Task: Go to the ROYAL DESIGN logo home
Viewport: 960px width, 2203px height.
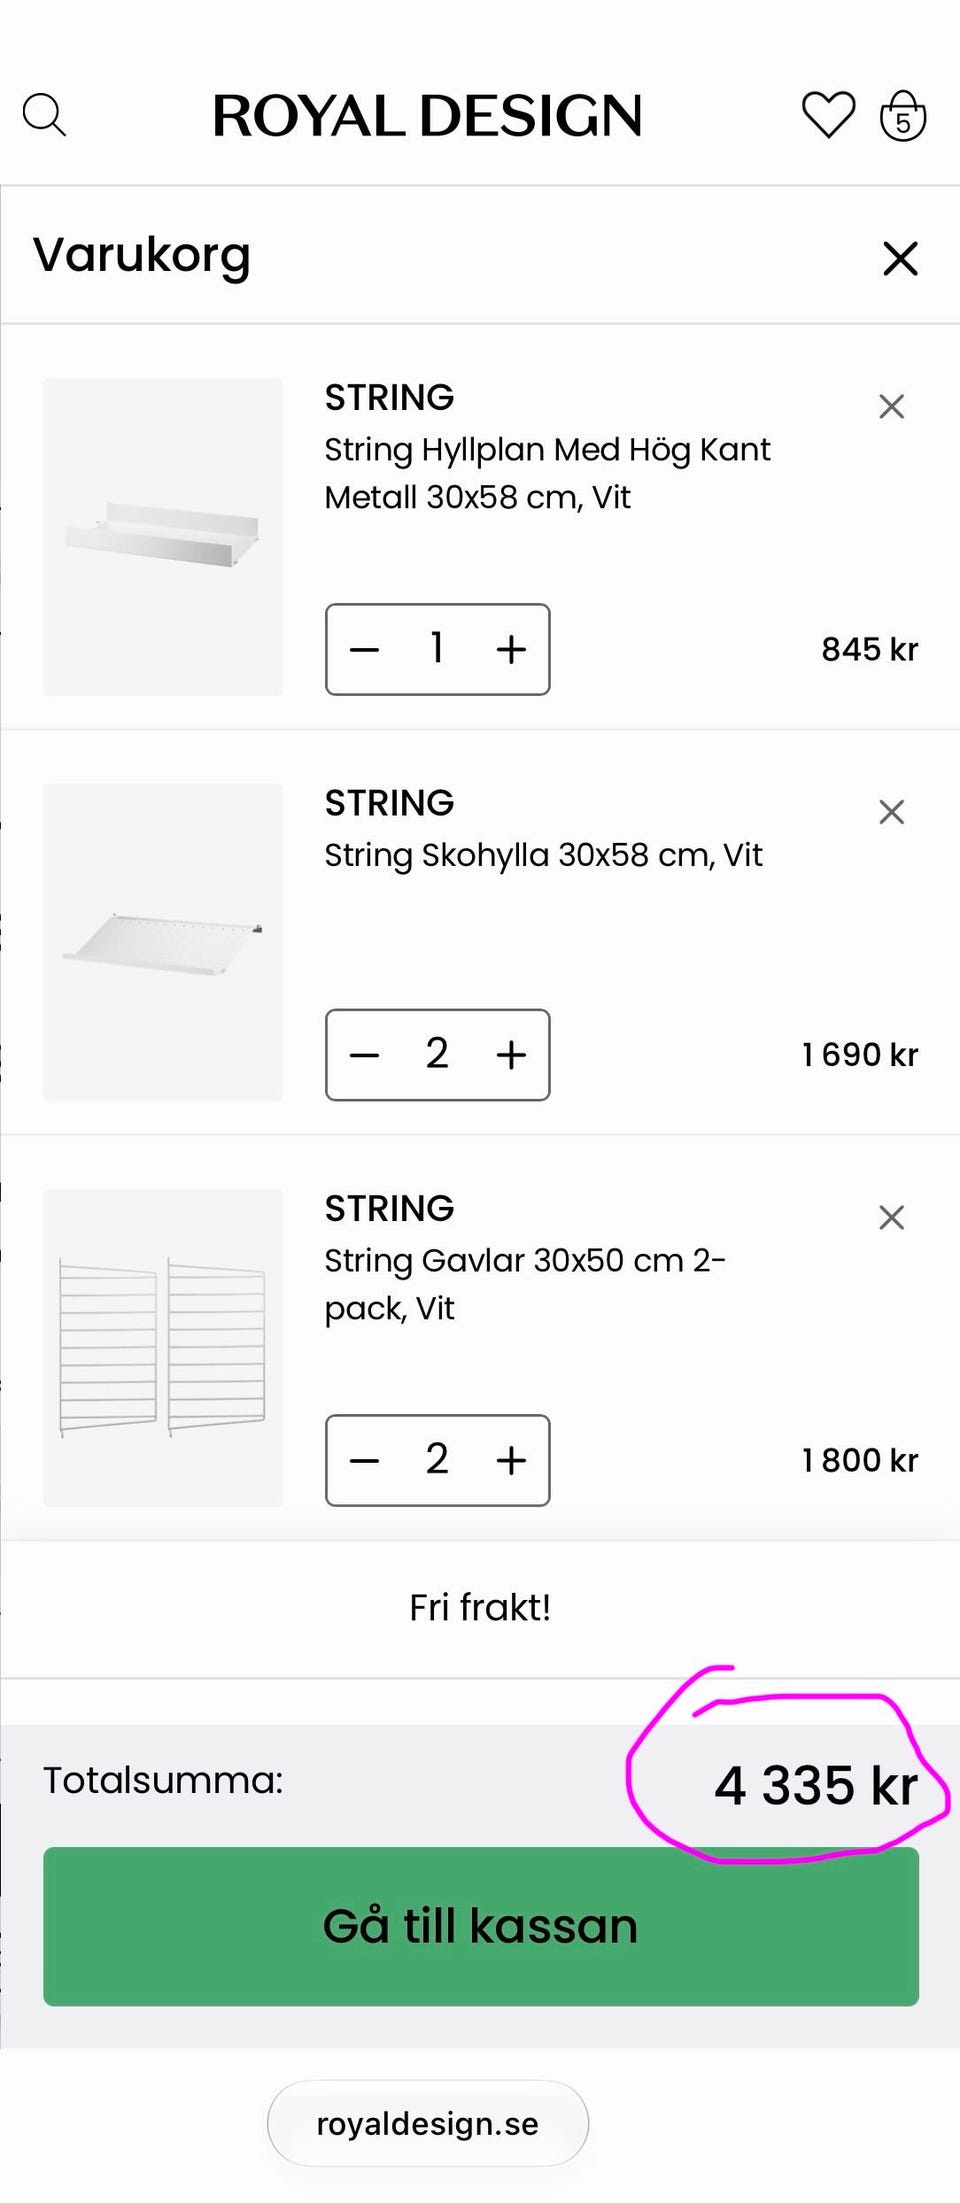Action: pyautogui.click(x=427, y=116)
